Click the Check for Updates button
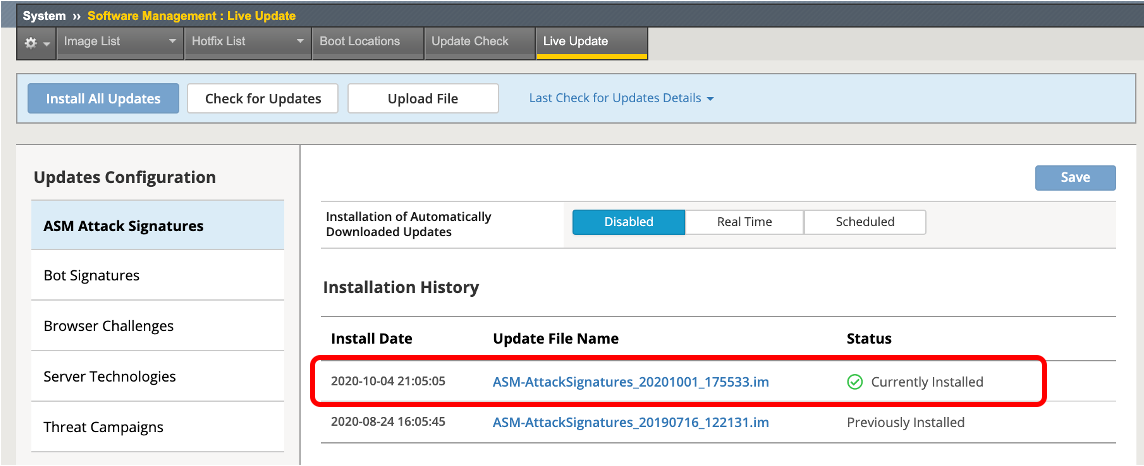This screenshot has height=466, width=1144. [x=263, y=98]
